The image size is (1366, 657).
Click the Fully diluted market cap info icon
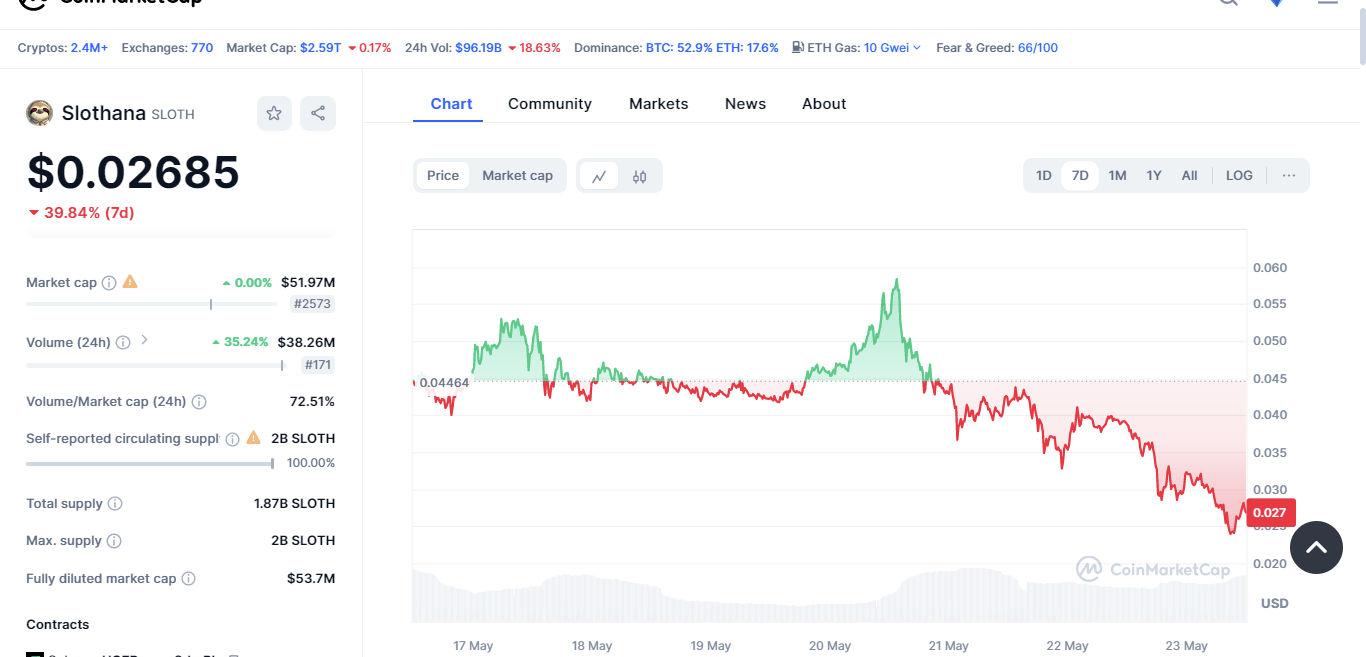click(189, 579)
